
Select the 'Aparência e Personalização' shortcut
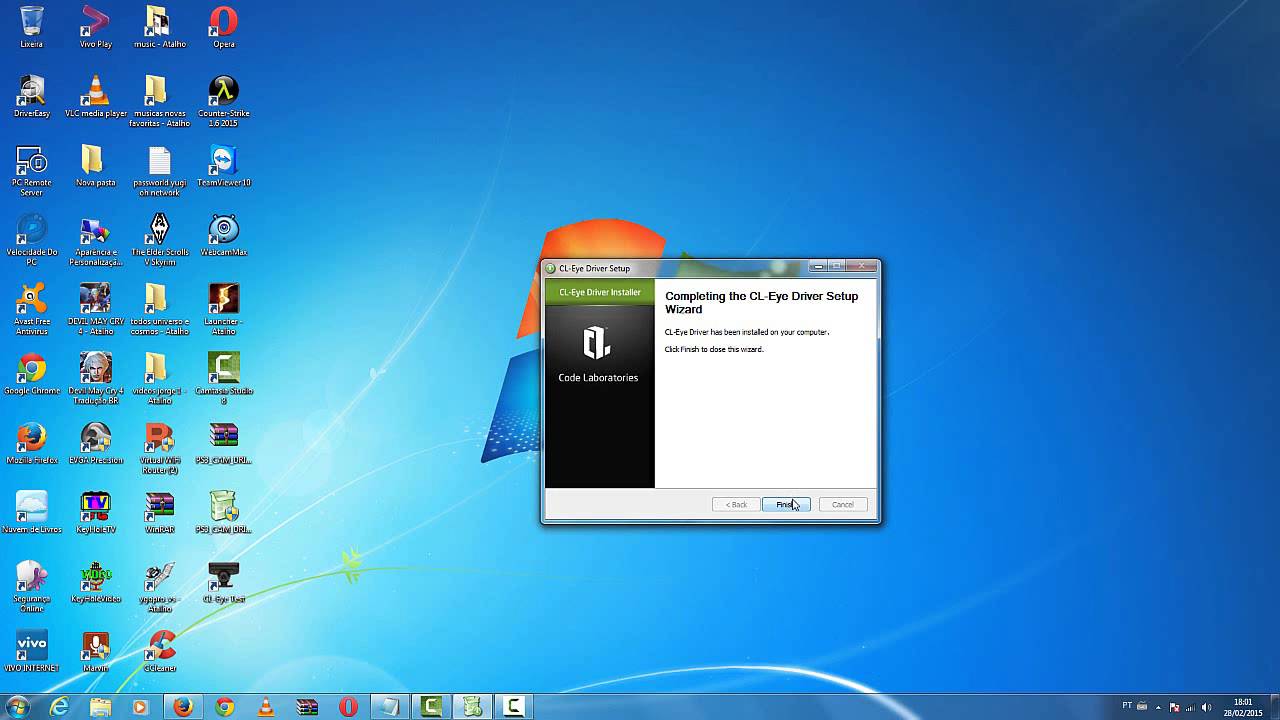pyautogui.click(x=95, y=239)
